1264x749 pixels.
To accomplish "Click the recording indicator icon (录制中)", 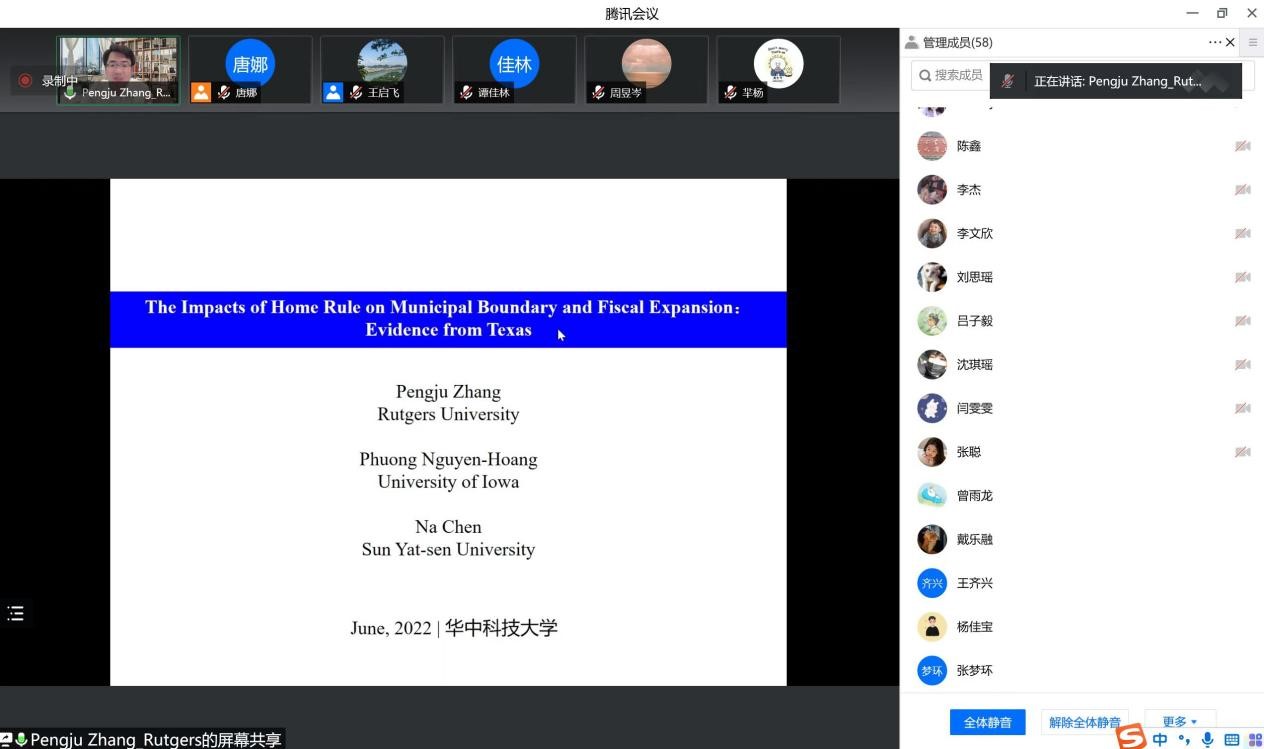I will (25, 81).
